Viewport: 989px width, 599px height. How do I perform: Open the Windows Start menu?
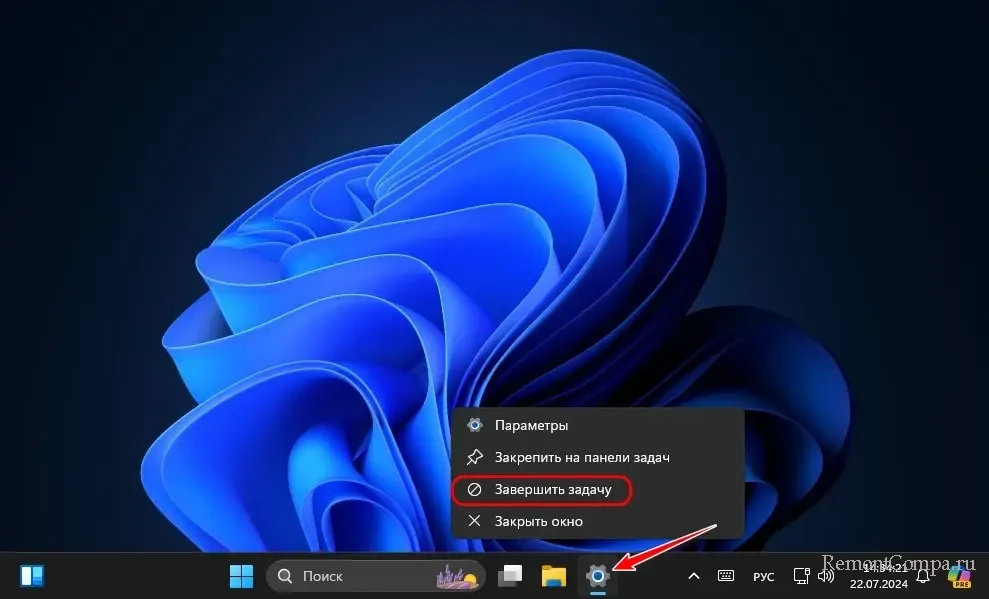pyautogui.click(x=241, y=576)
